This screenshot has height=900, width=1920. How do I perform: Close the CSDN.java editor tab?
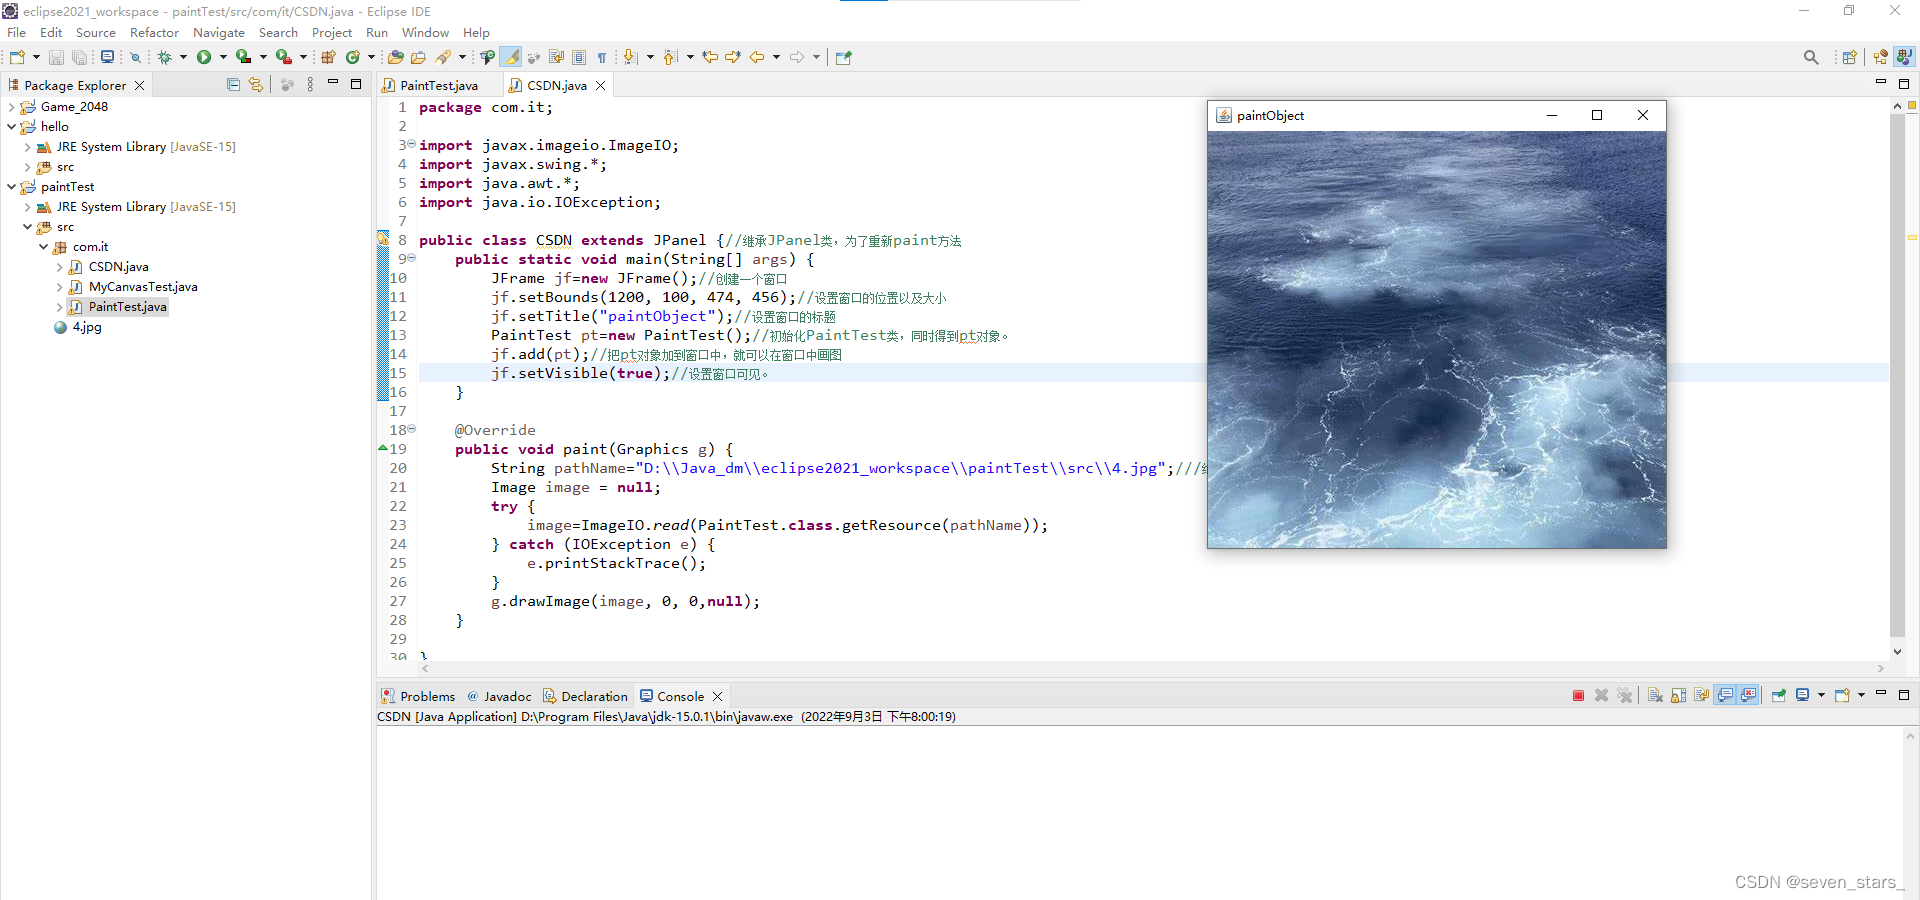pos(600,85)
